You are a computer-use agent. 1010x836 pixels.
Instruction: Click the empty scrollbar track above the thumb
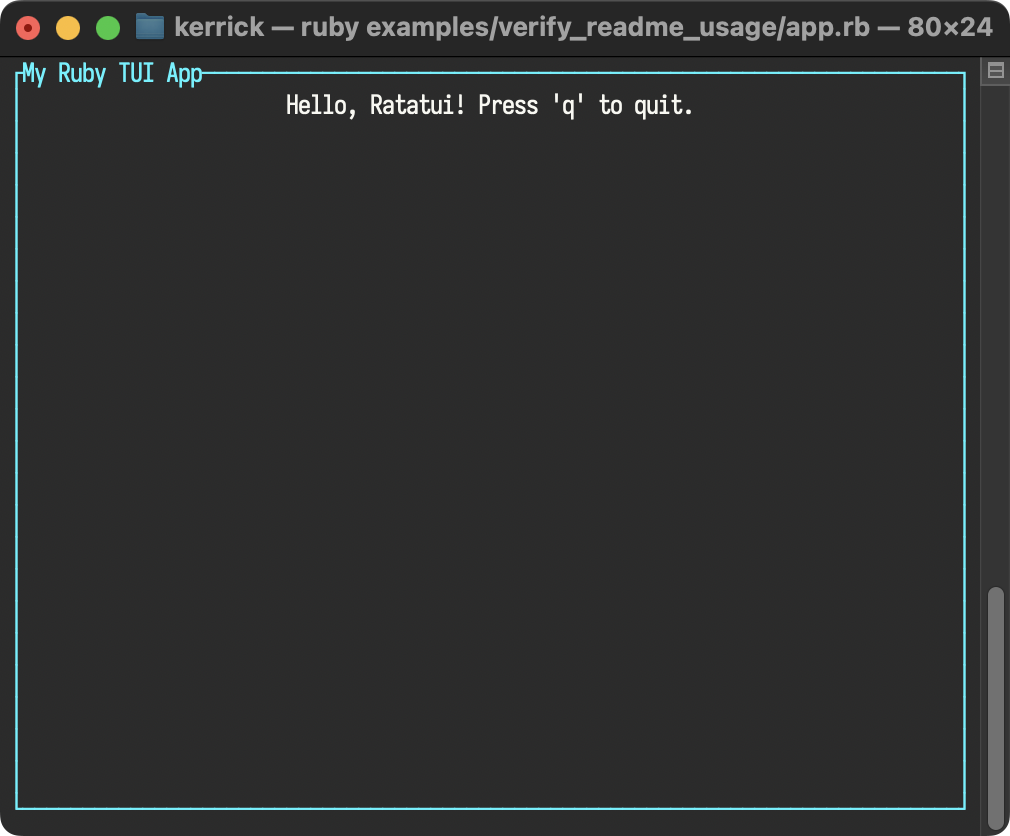(996, 335)
